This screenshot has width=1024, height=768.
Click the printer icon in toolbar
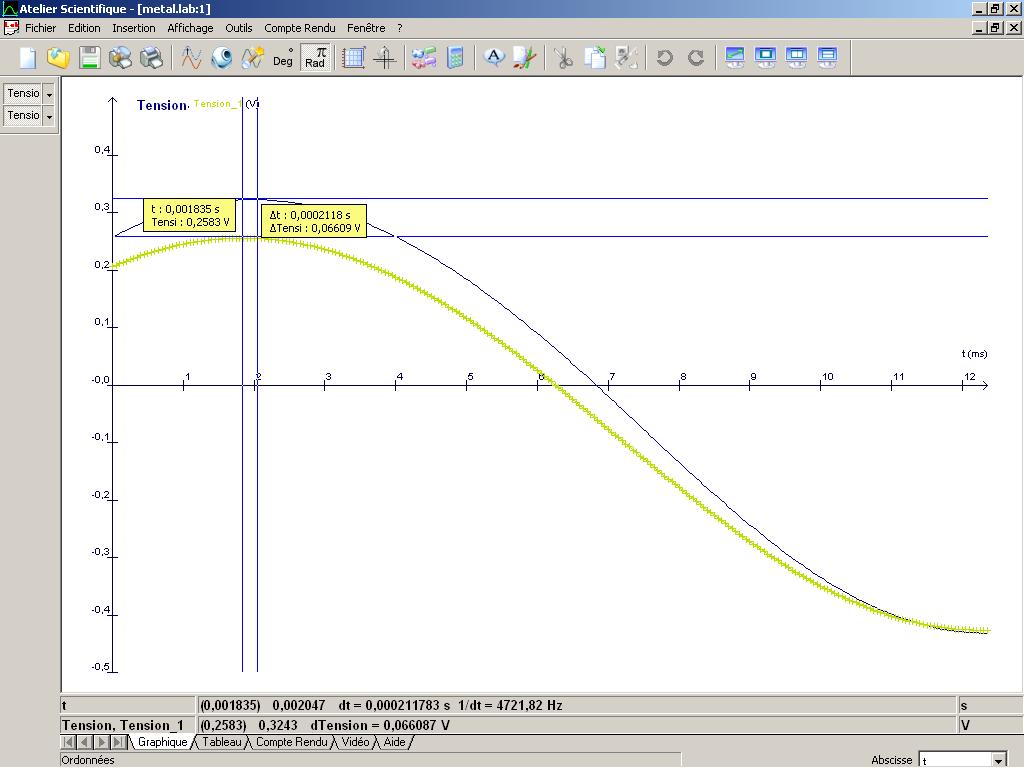tap(152, 58)
